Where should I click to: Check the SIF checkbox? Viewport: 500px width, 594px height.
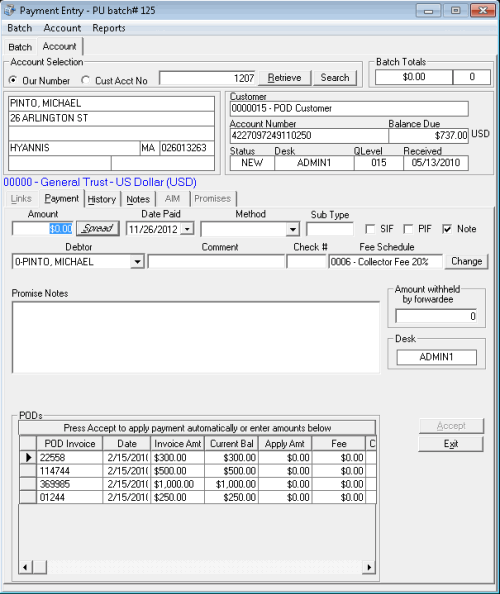(370, 229)
